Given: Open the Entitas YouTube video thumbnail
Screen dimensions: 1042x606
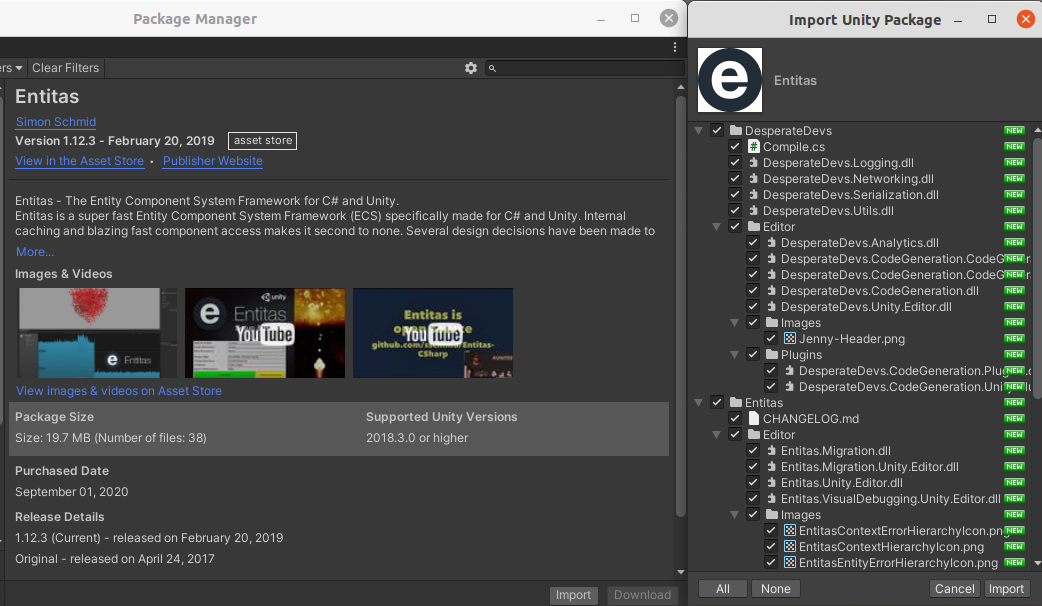Looking at the screenshot, I should [x=264, y=333].
